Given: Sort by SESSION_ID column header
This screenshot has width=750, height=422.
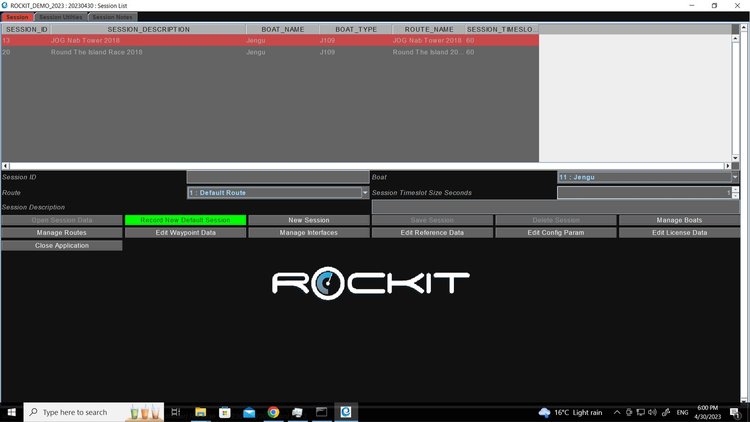Looking at the screenshot, I should (26, 29).
